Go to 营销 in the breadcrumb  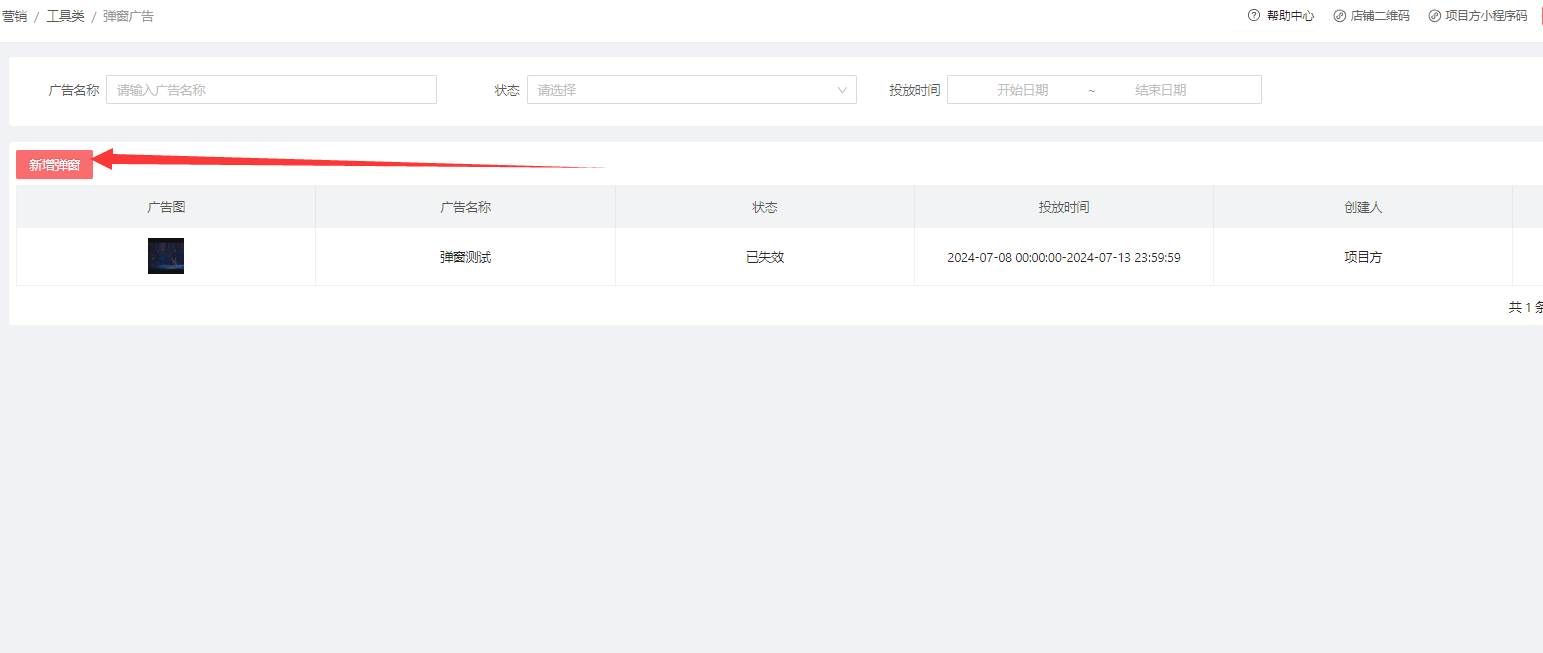[x=14, y=17]
